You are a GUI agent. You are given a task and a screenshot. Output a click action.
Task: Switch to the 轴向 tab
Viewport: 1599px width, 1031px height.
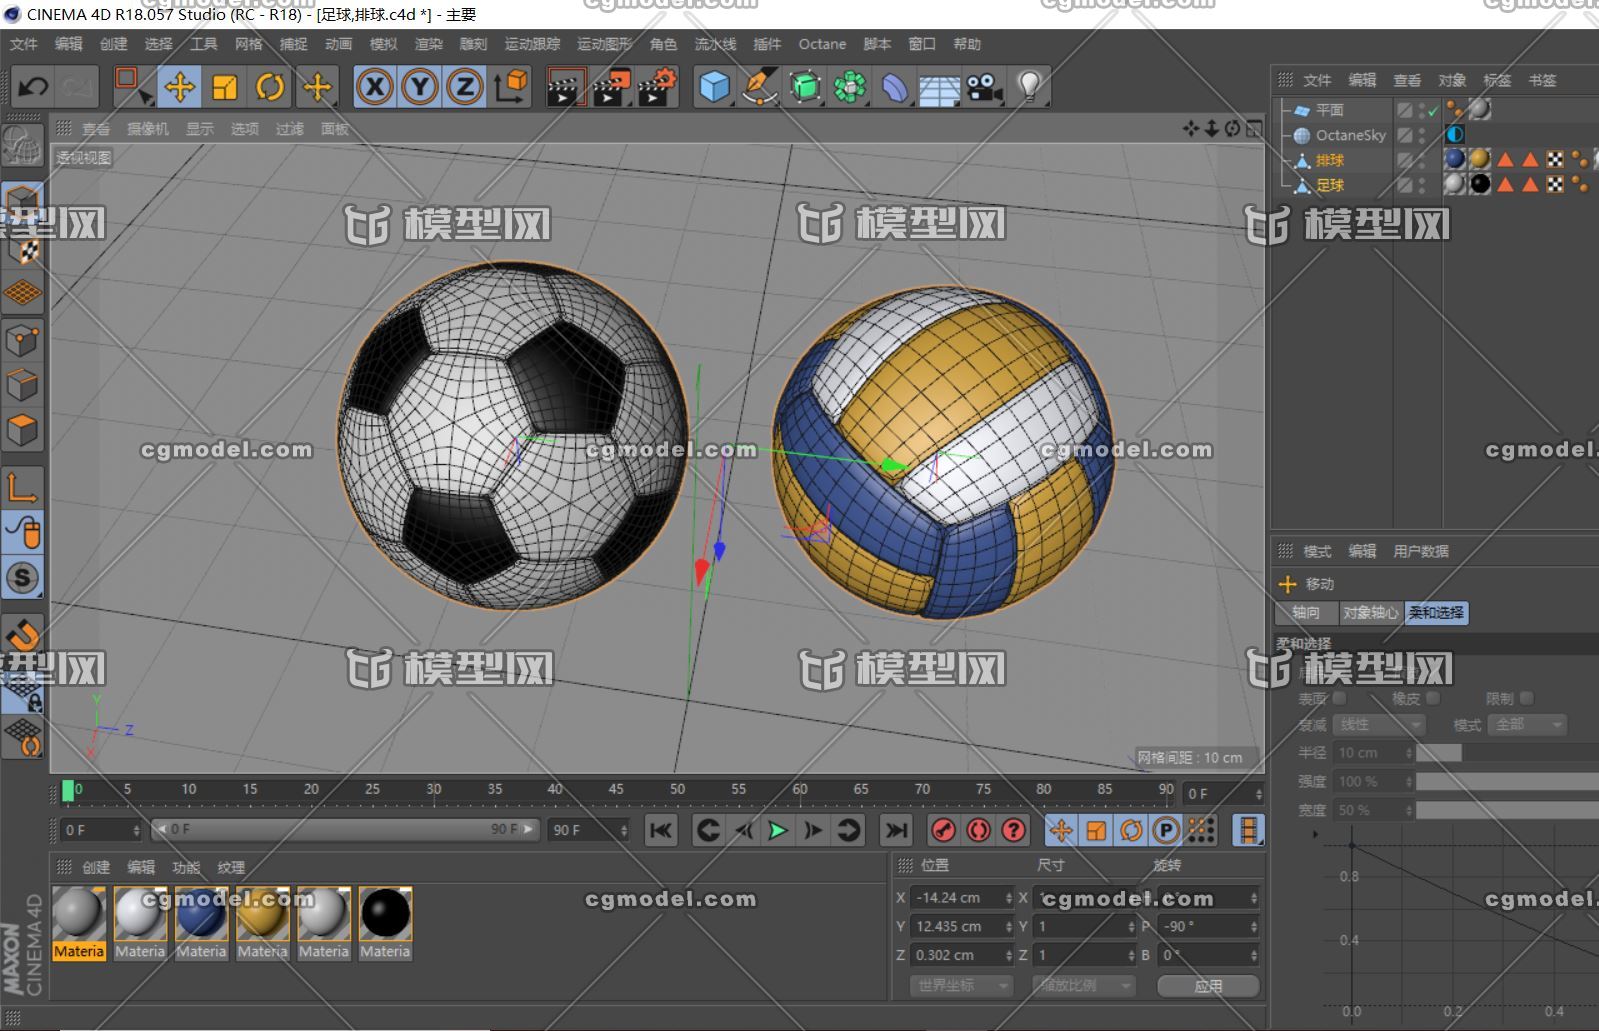[1306, 613]
